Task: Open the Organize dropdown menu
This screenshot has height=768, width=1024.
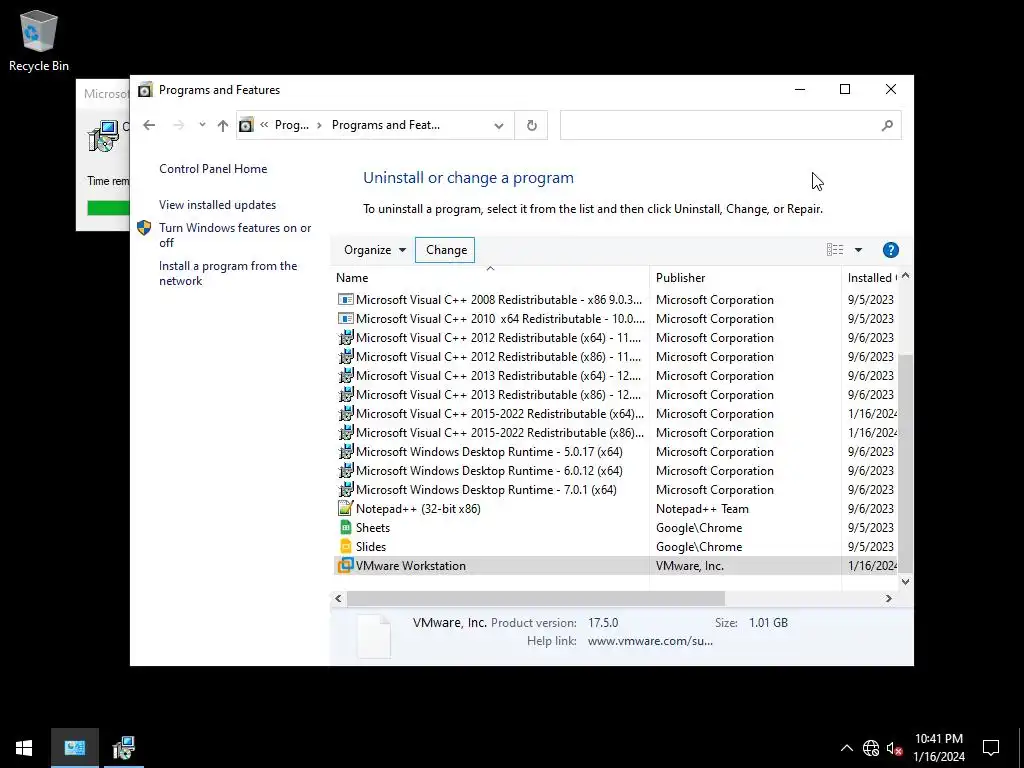Action: 375,250
